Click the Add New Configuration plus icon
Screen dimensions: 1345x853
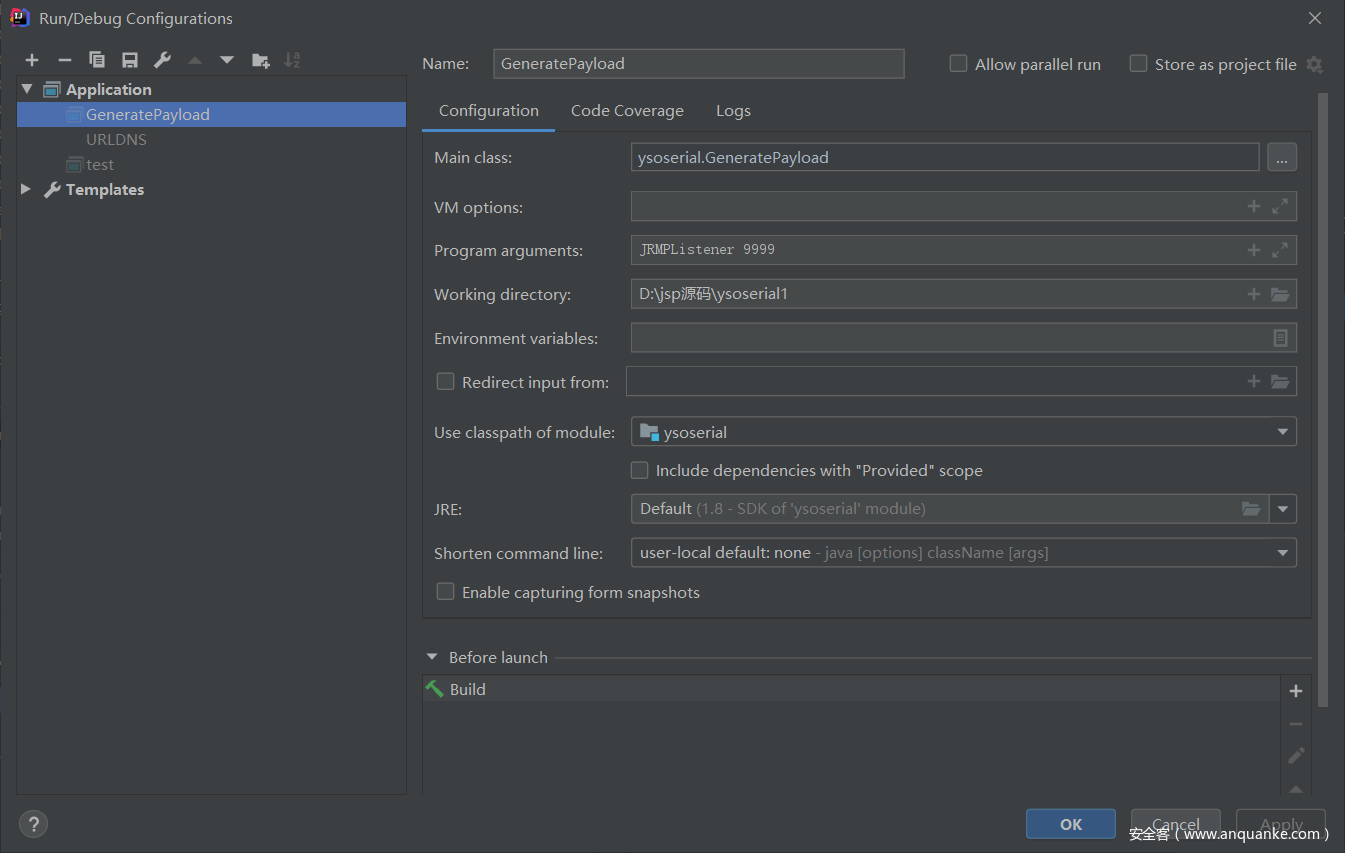pos(32,61)
